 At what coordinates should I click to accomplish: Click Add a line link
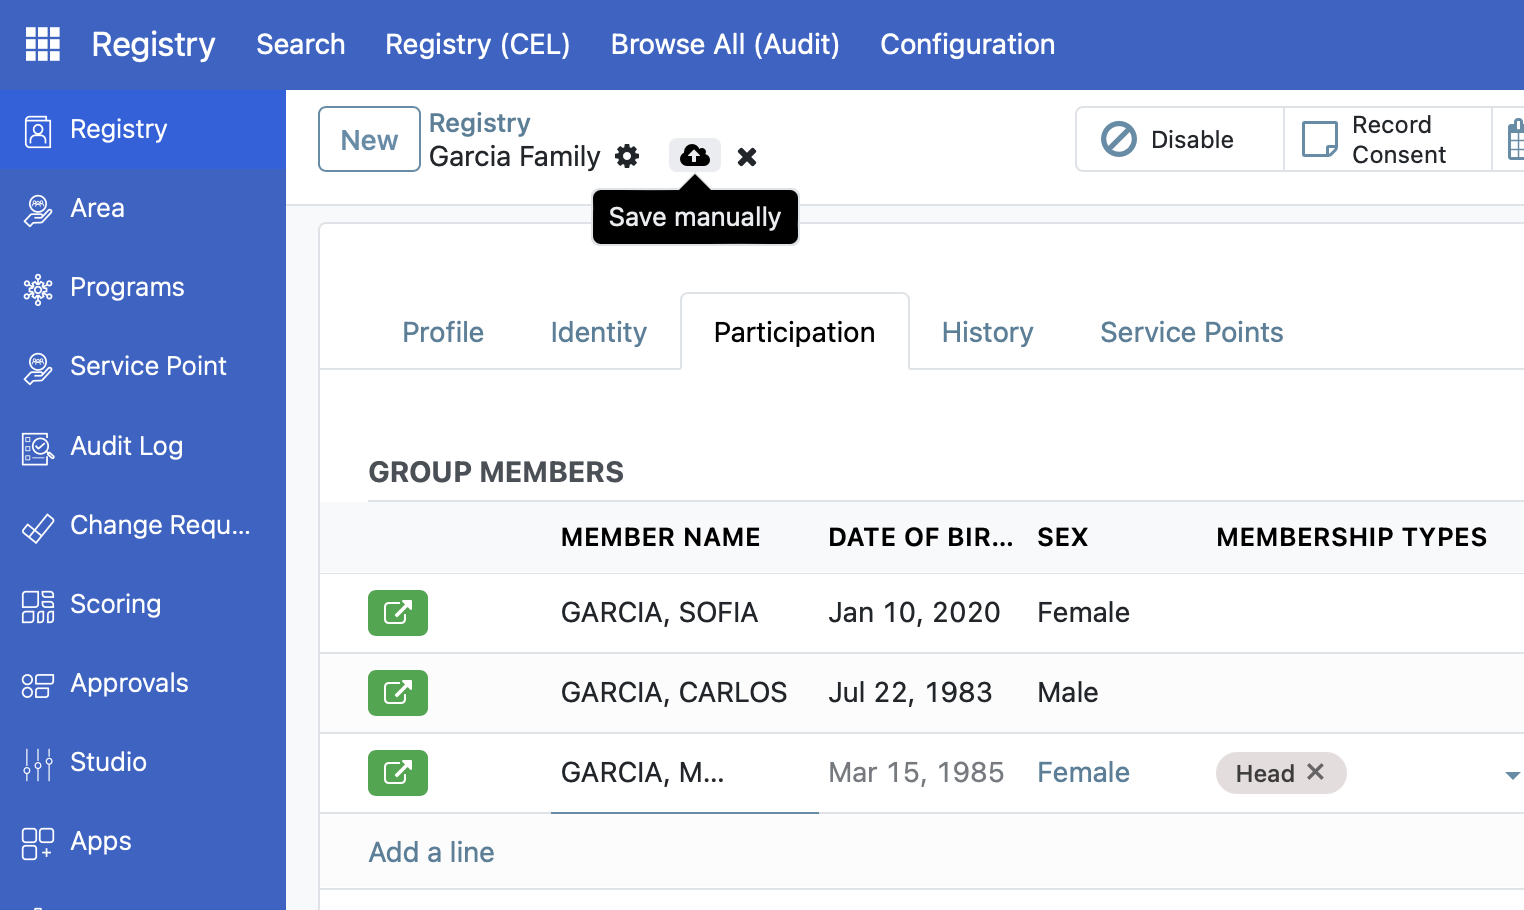[431, 852]
